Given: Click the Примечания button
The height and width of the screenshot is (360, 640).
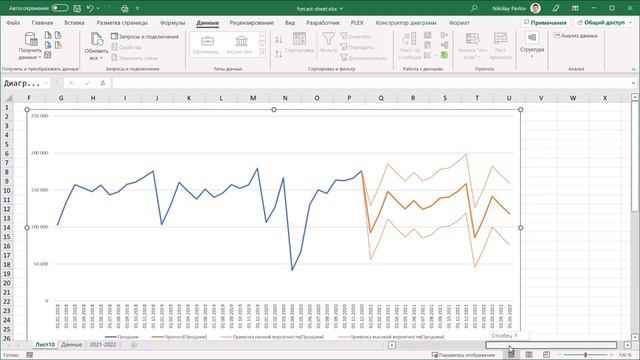Looking at the screenshot, I should click(x=545, y=22).
